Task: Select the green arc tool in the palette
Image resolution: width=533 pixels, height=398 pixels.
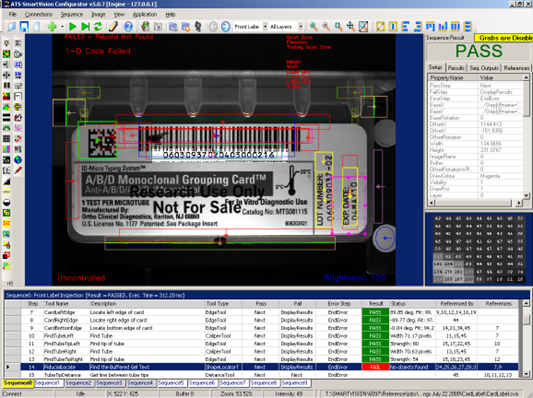Action: point(6,128)
